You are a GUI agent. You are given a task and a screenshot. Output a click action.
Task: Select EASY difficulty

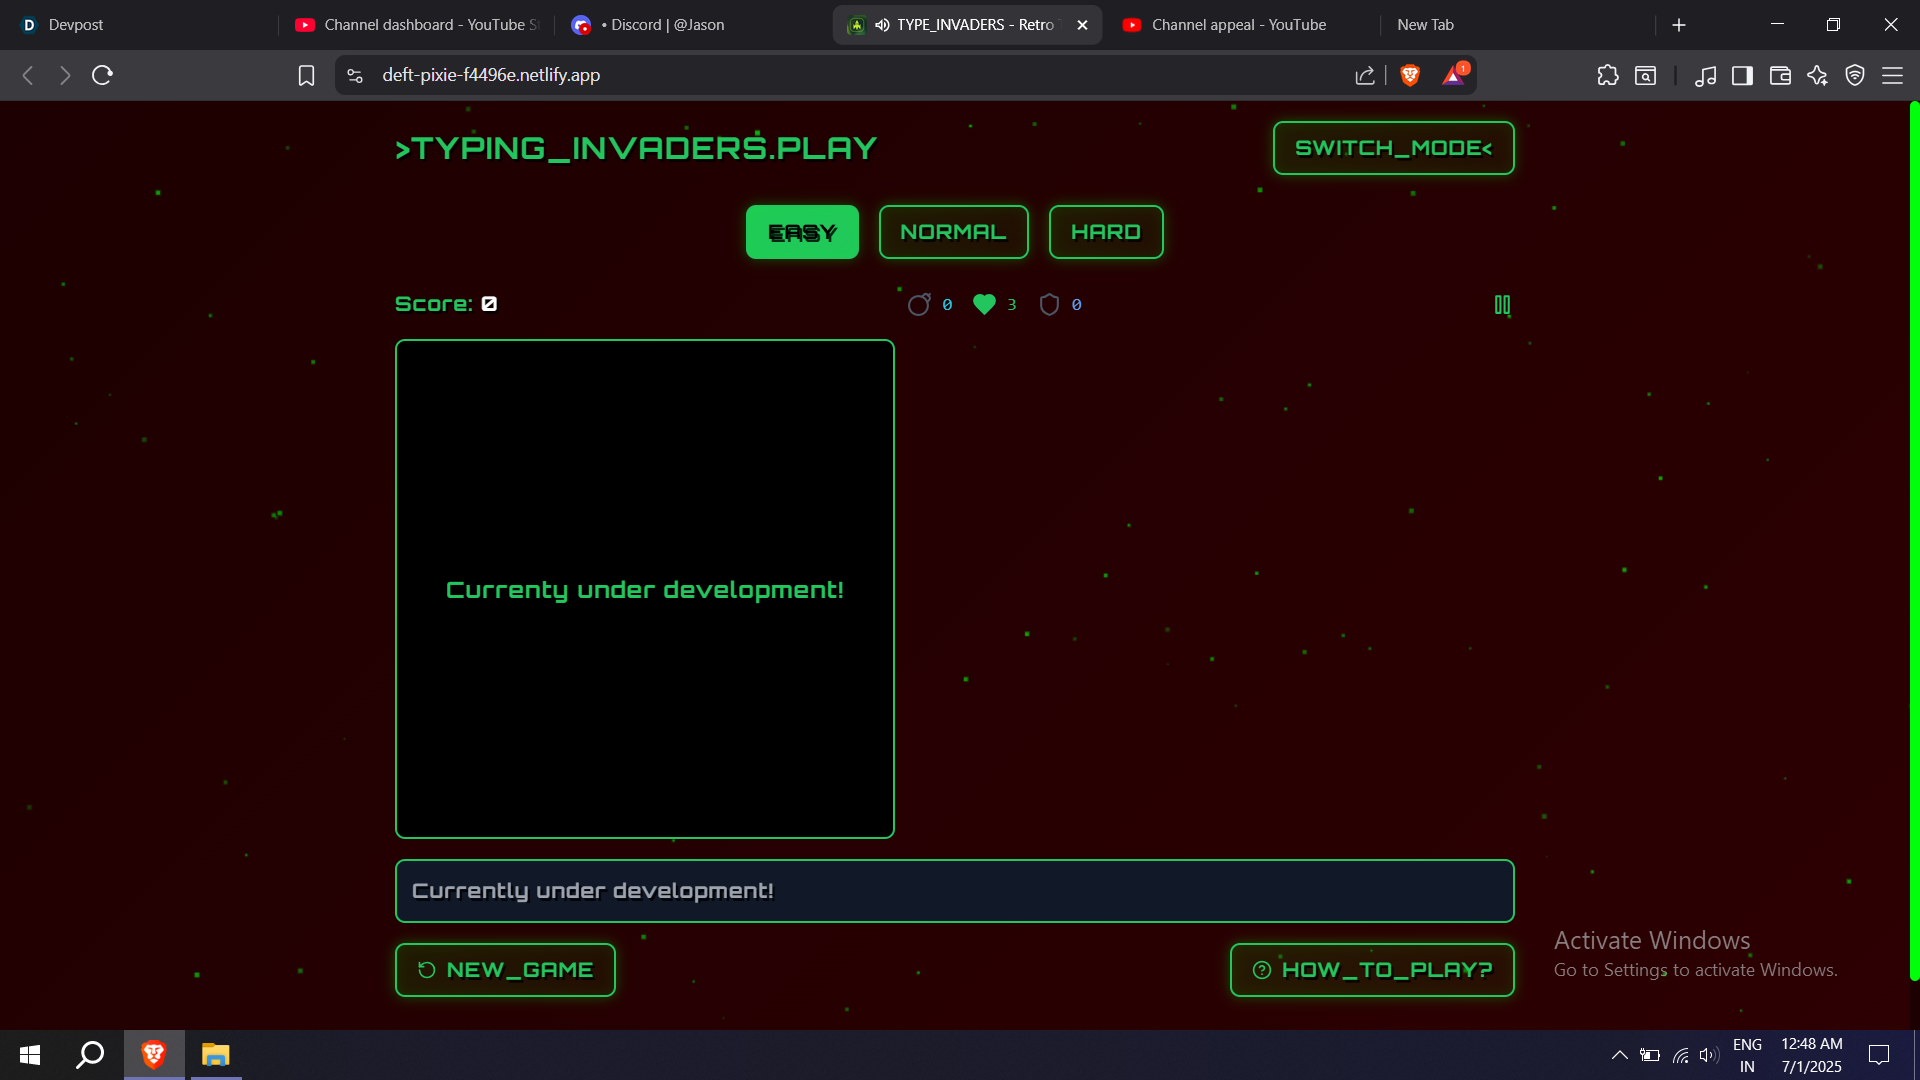(802, 232)
